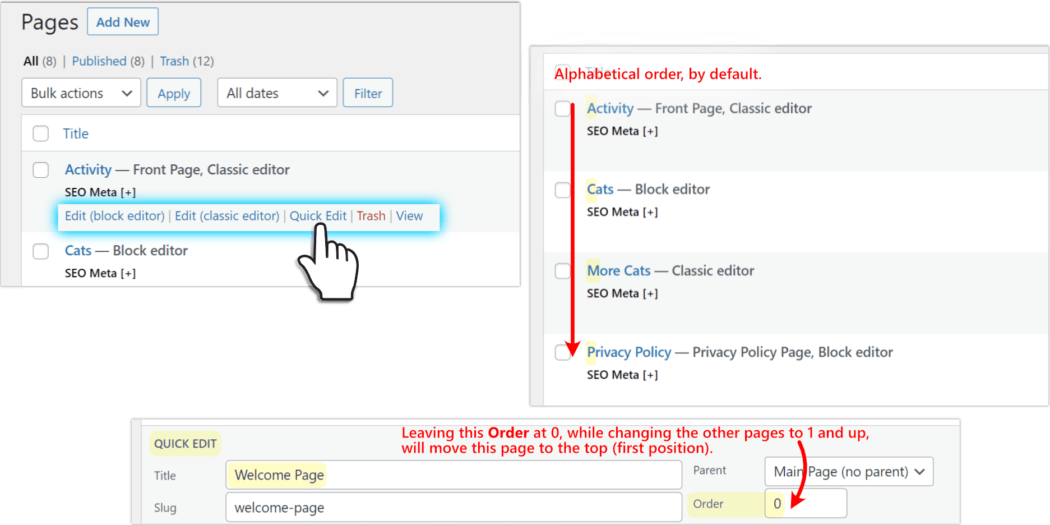This screenshot has width=1050, height=525.
Task: Tick the select-all checkbox next to Title
Action: pyautogui.click(x=41, y=134)
